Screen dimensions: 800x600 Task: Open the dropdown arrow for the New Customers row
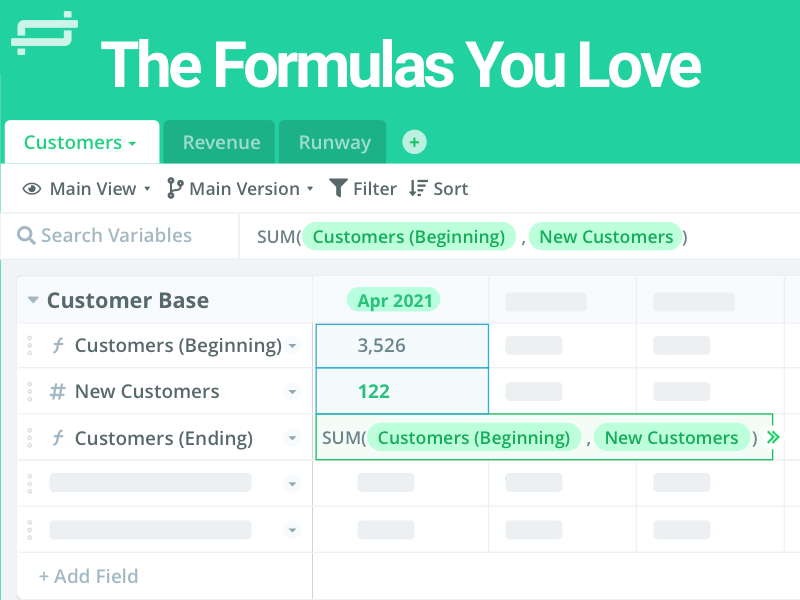pyautogui.click(x=292, y=392)
